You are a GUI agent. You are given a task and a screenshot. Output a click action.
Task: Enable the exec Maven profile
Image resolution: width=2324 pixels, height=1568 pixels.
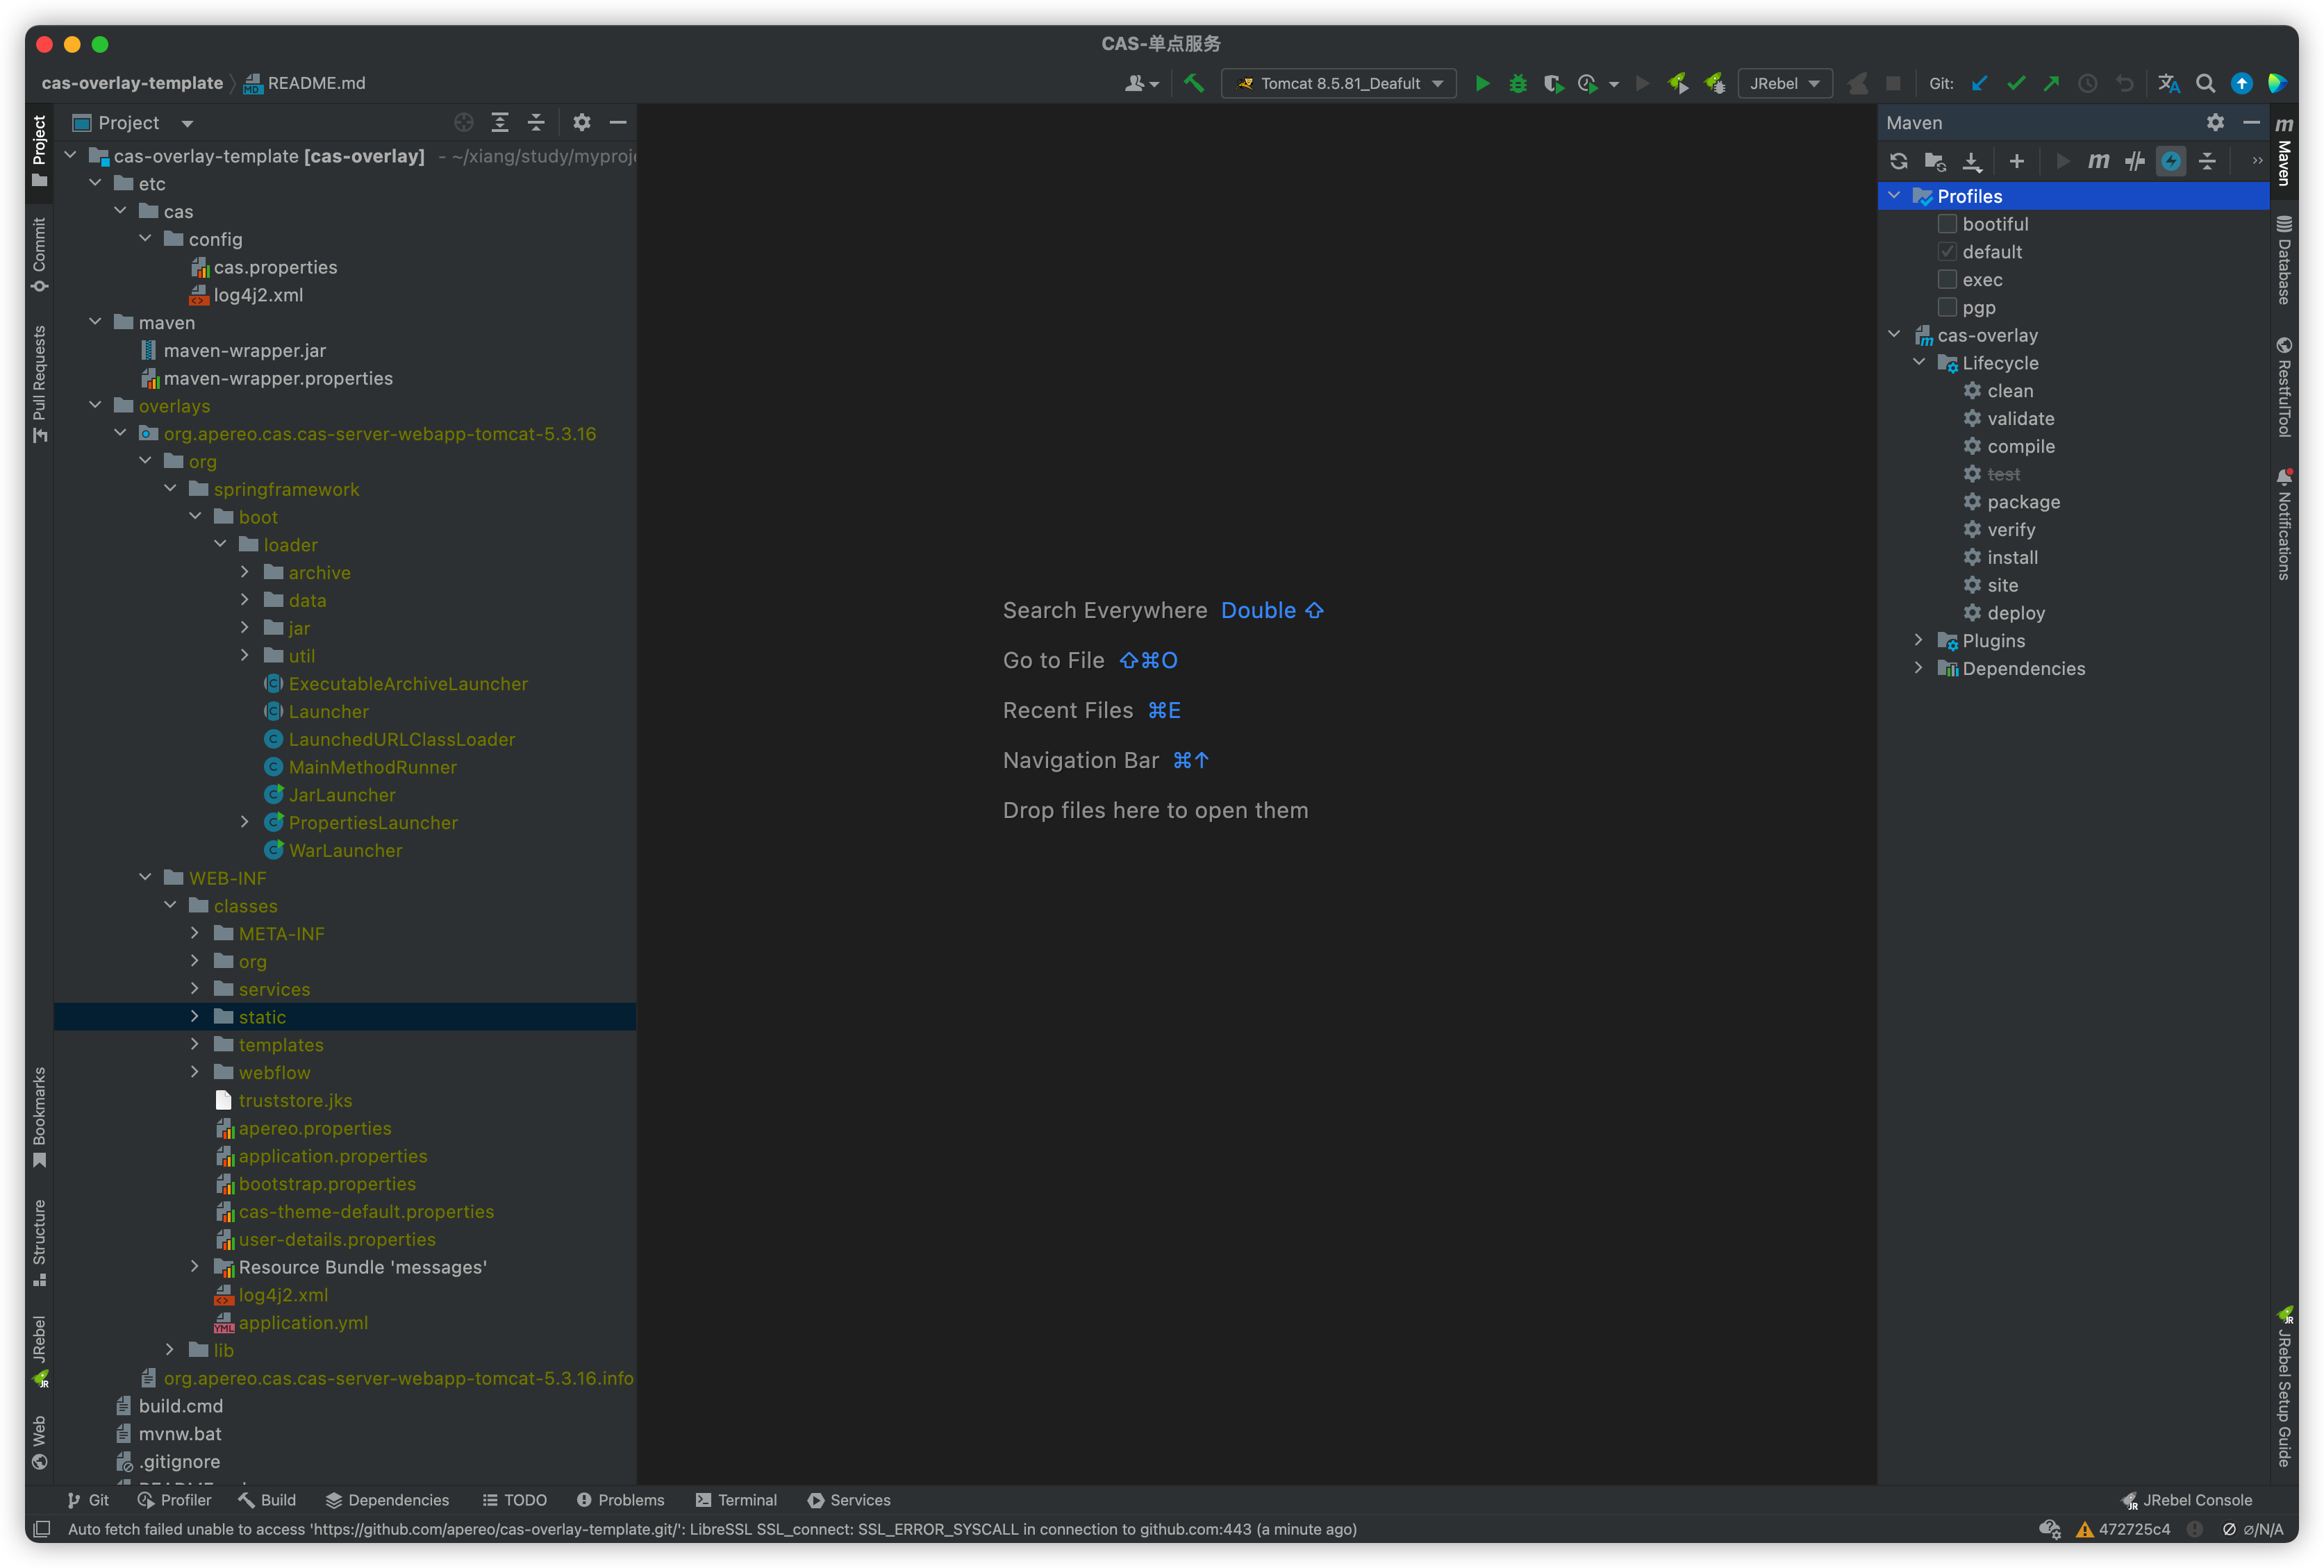click(1947, 280)
